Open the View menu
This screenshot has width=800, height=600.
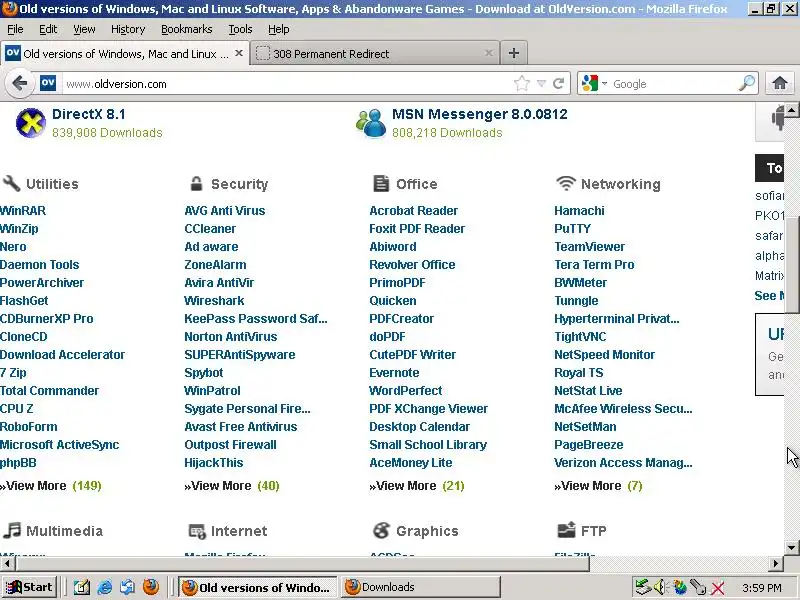(x=84, y=30)
